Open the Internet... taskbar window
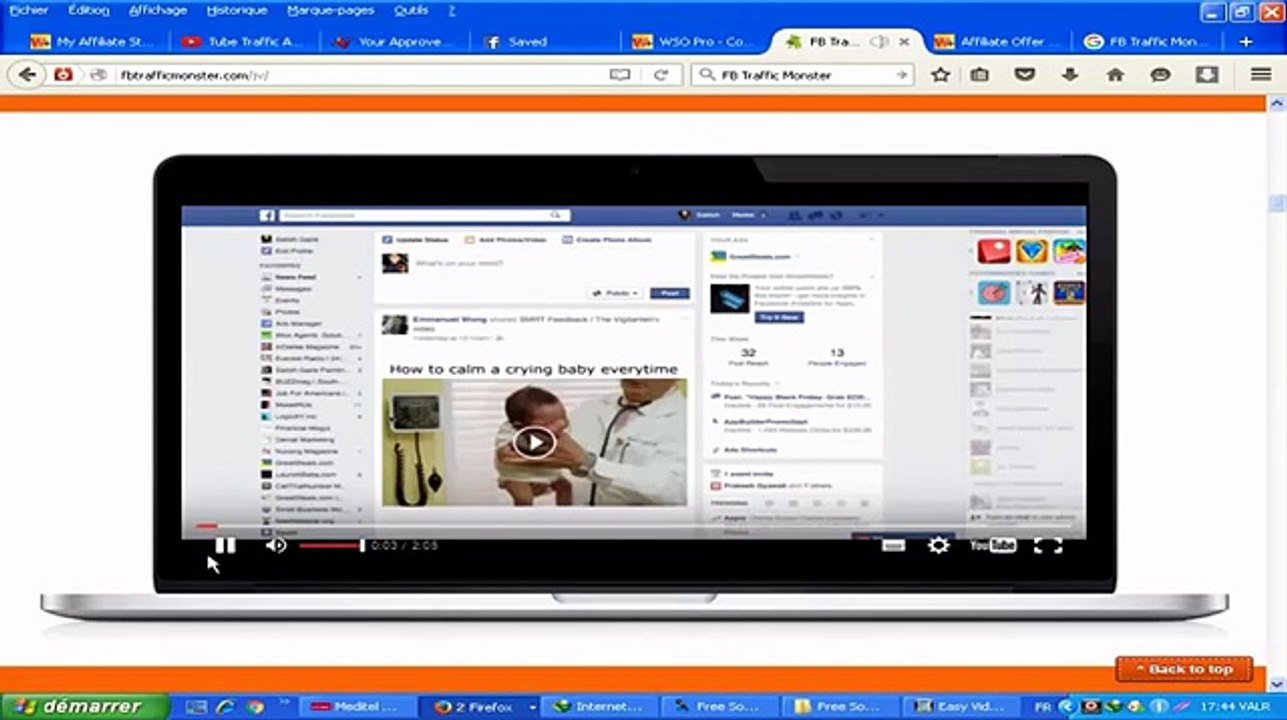The width and height of the screenshot is (1287, 720). pyautogui.click(x=601, y=706)
